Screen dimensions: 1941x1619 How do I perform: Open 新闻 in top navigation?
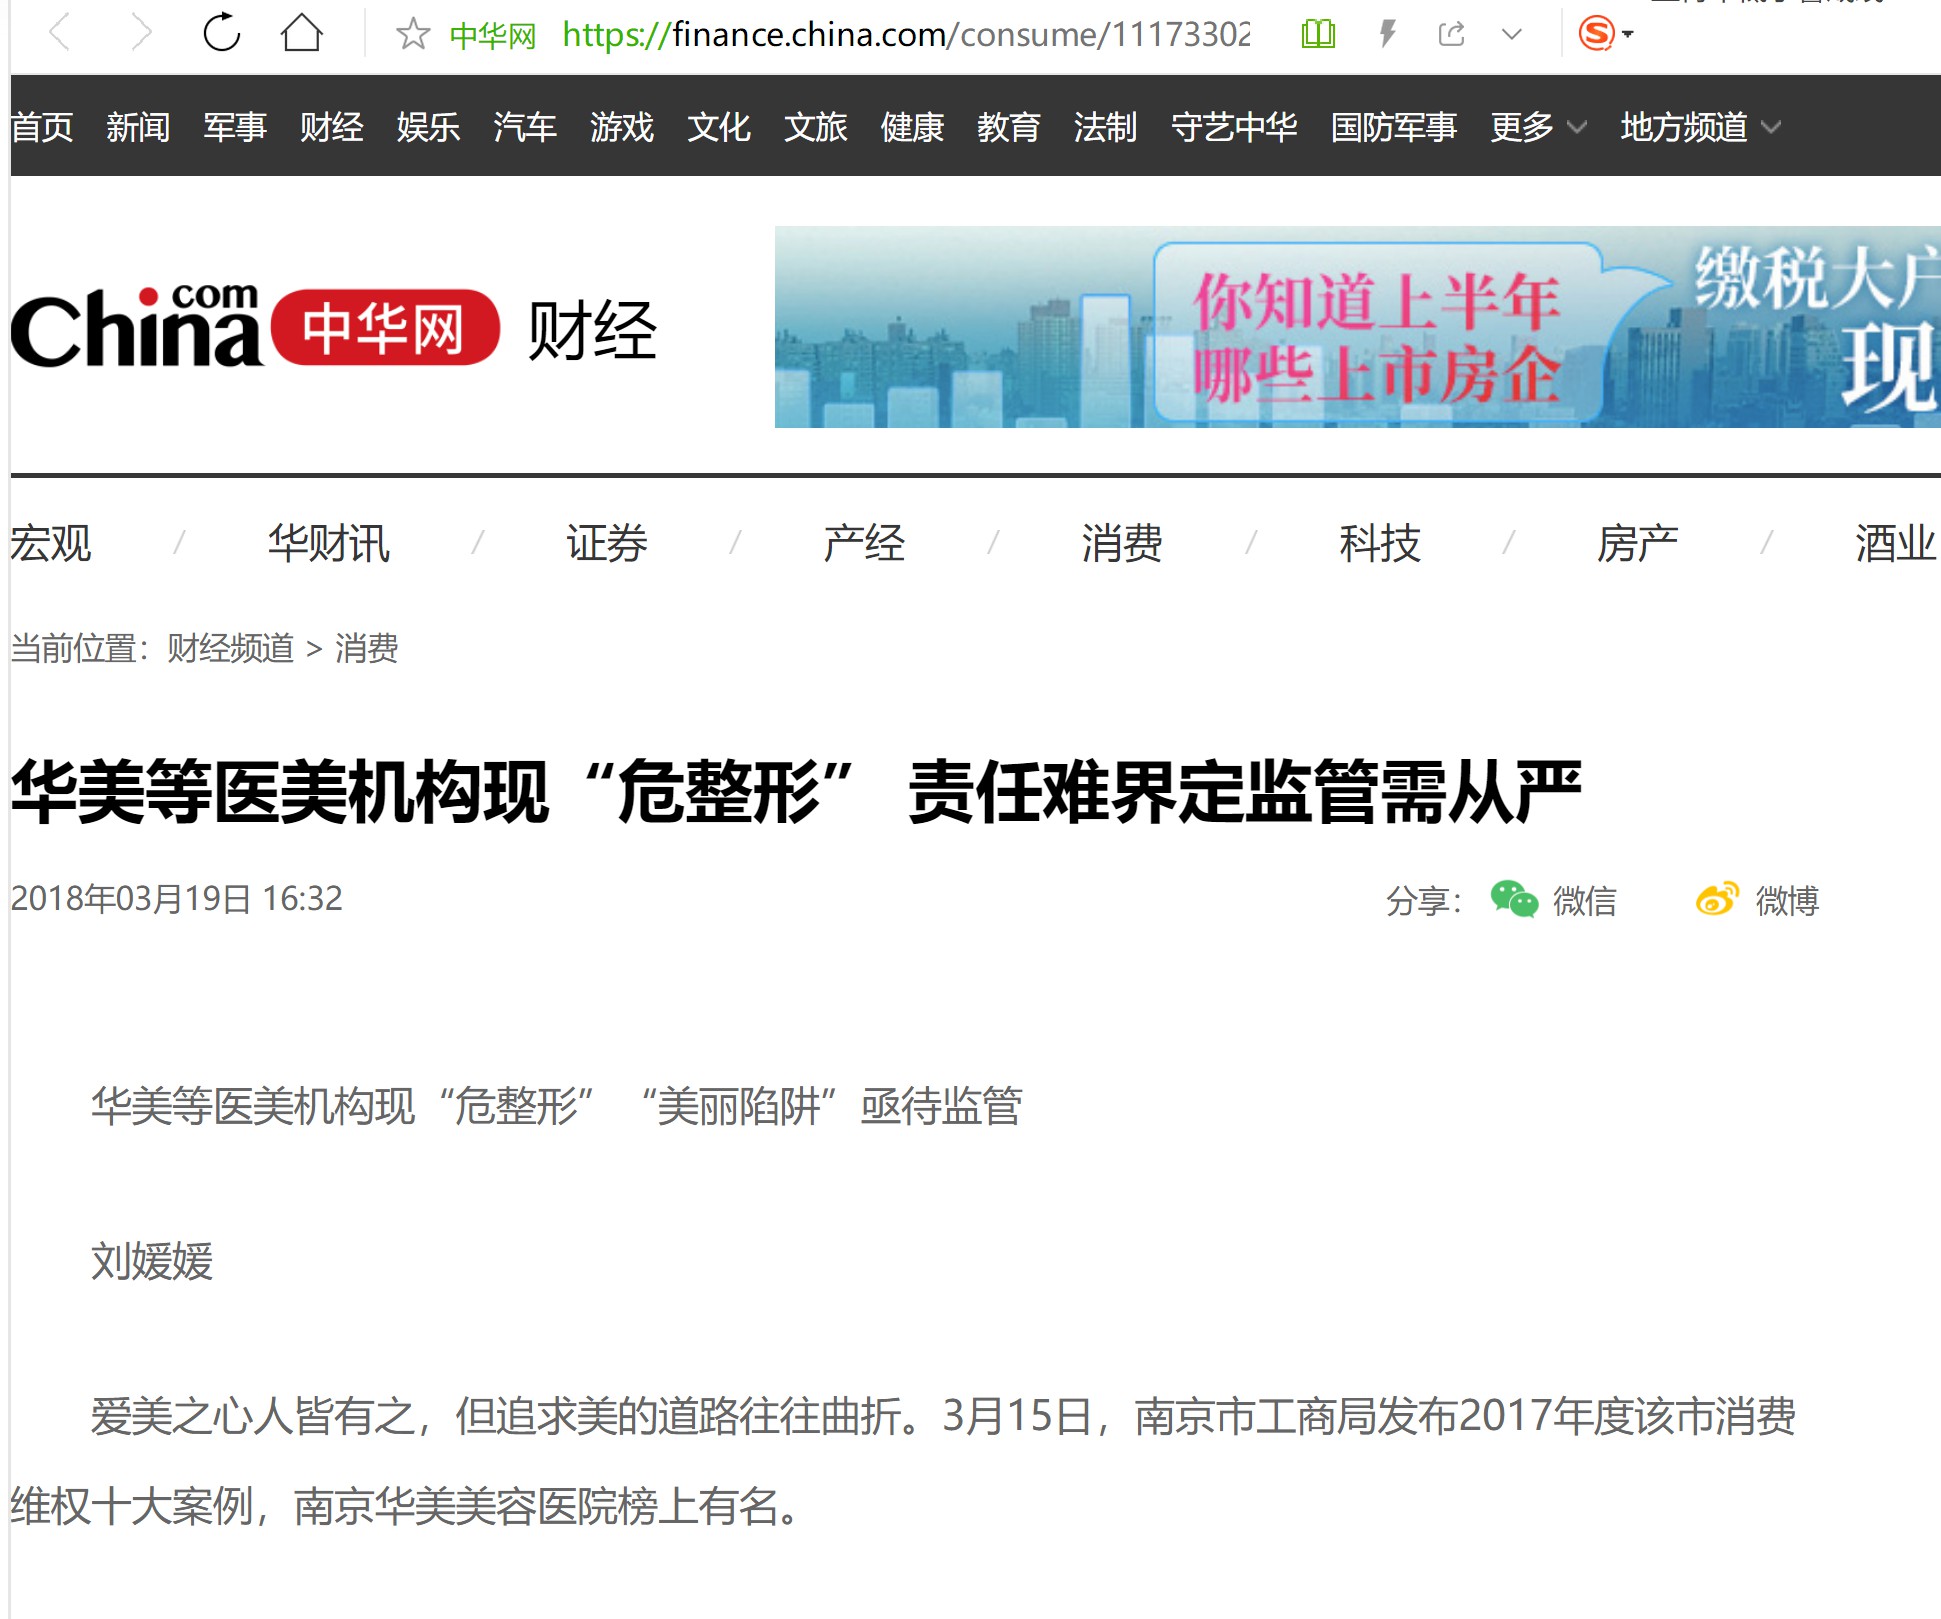click(138, 127)
